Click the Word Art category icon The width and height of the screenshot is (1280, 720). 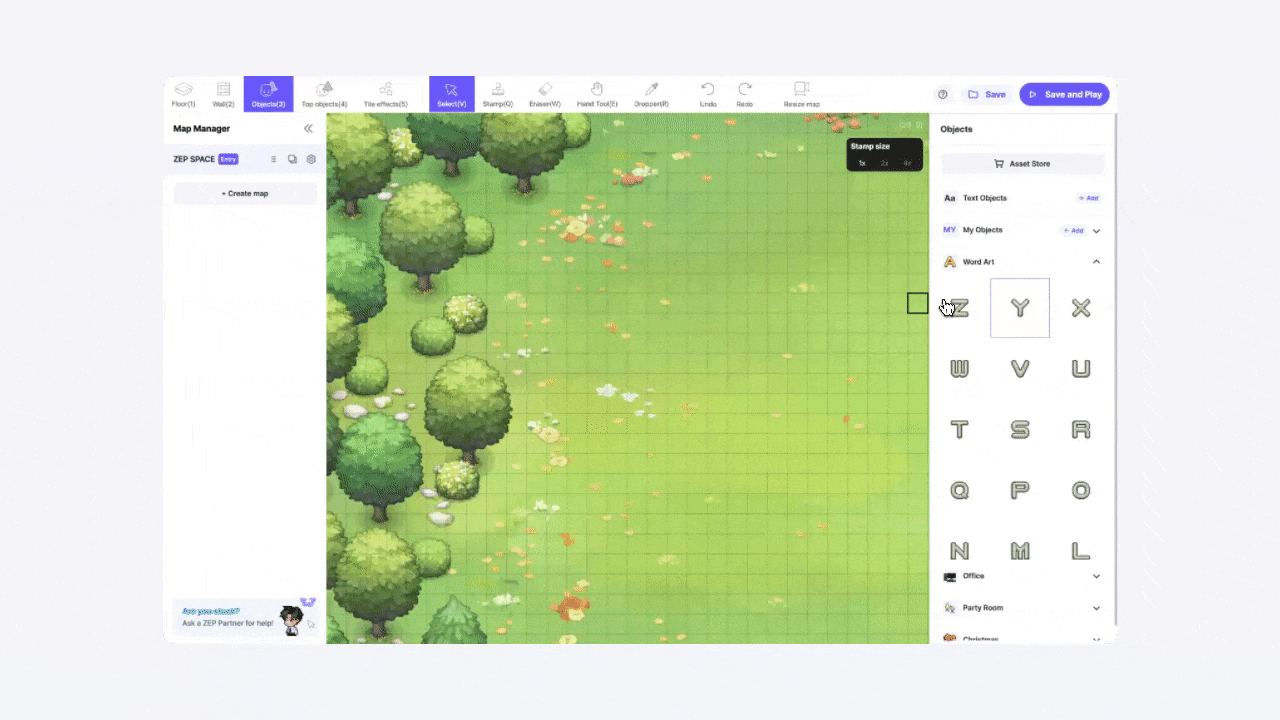coord(950,262)
